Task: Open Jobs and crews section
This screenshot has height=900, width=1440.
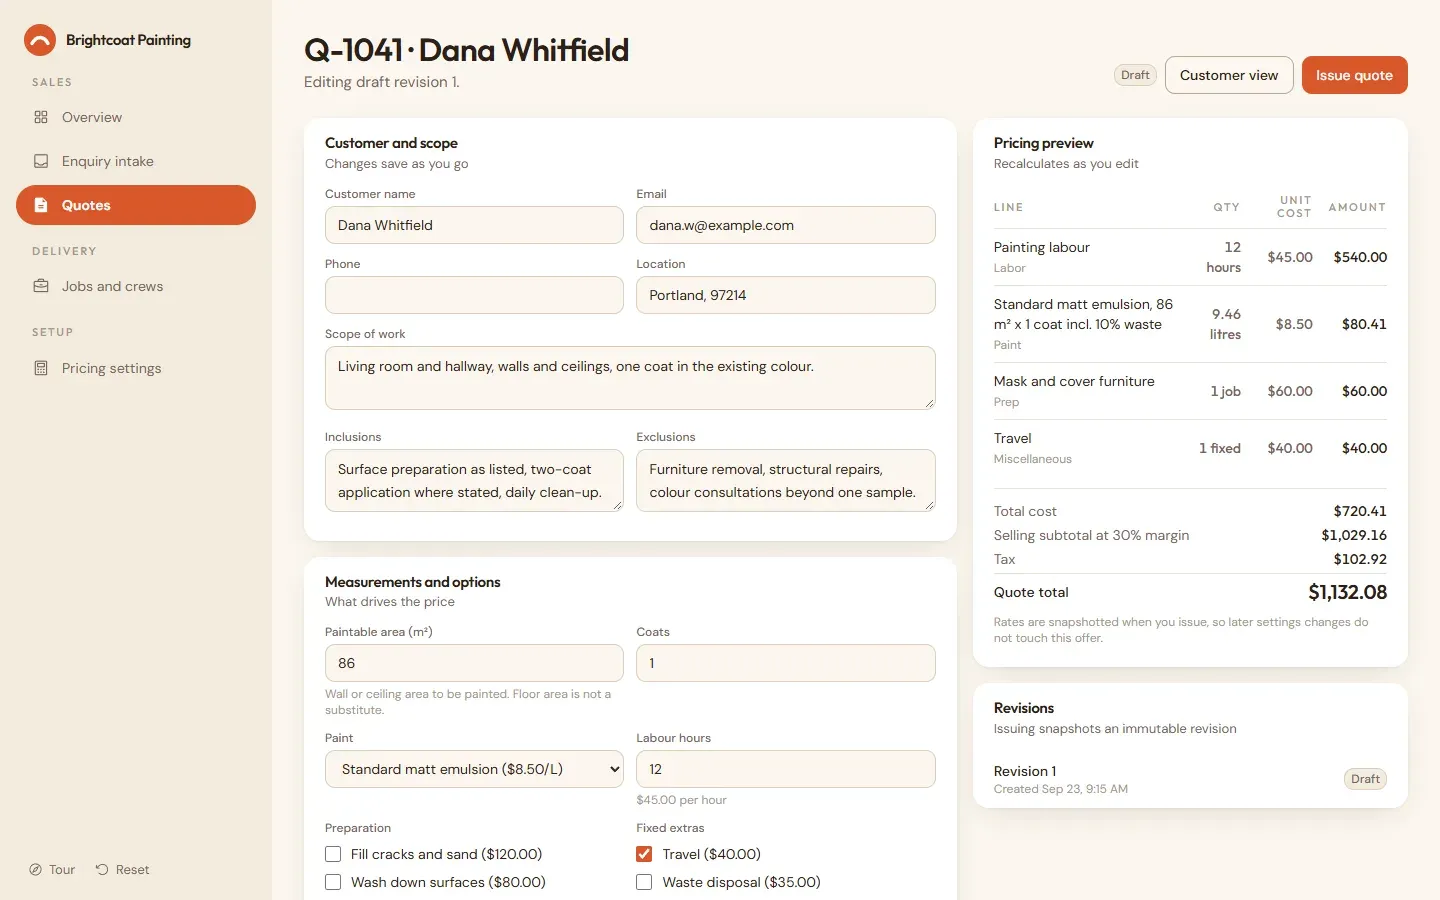Action: click(136, 286)
